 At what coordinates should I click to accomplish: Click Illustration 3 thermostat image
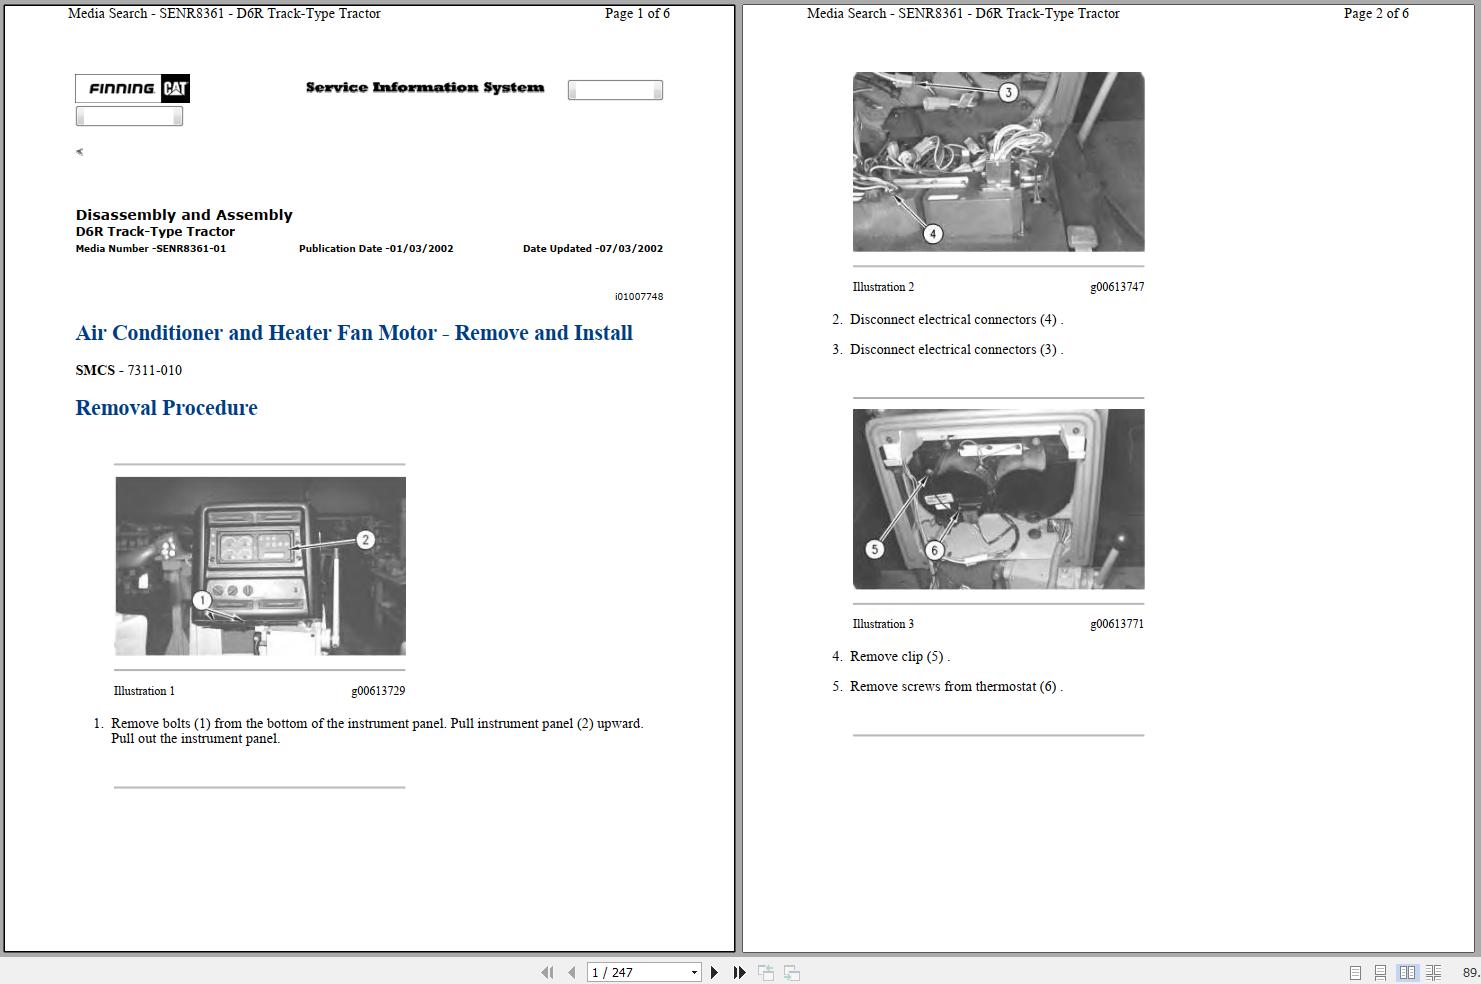click(998, 498)
